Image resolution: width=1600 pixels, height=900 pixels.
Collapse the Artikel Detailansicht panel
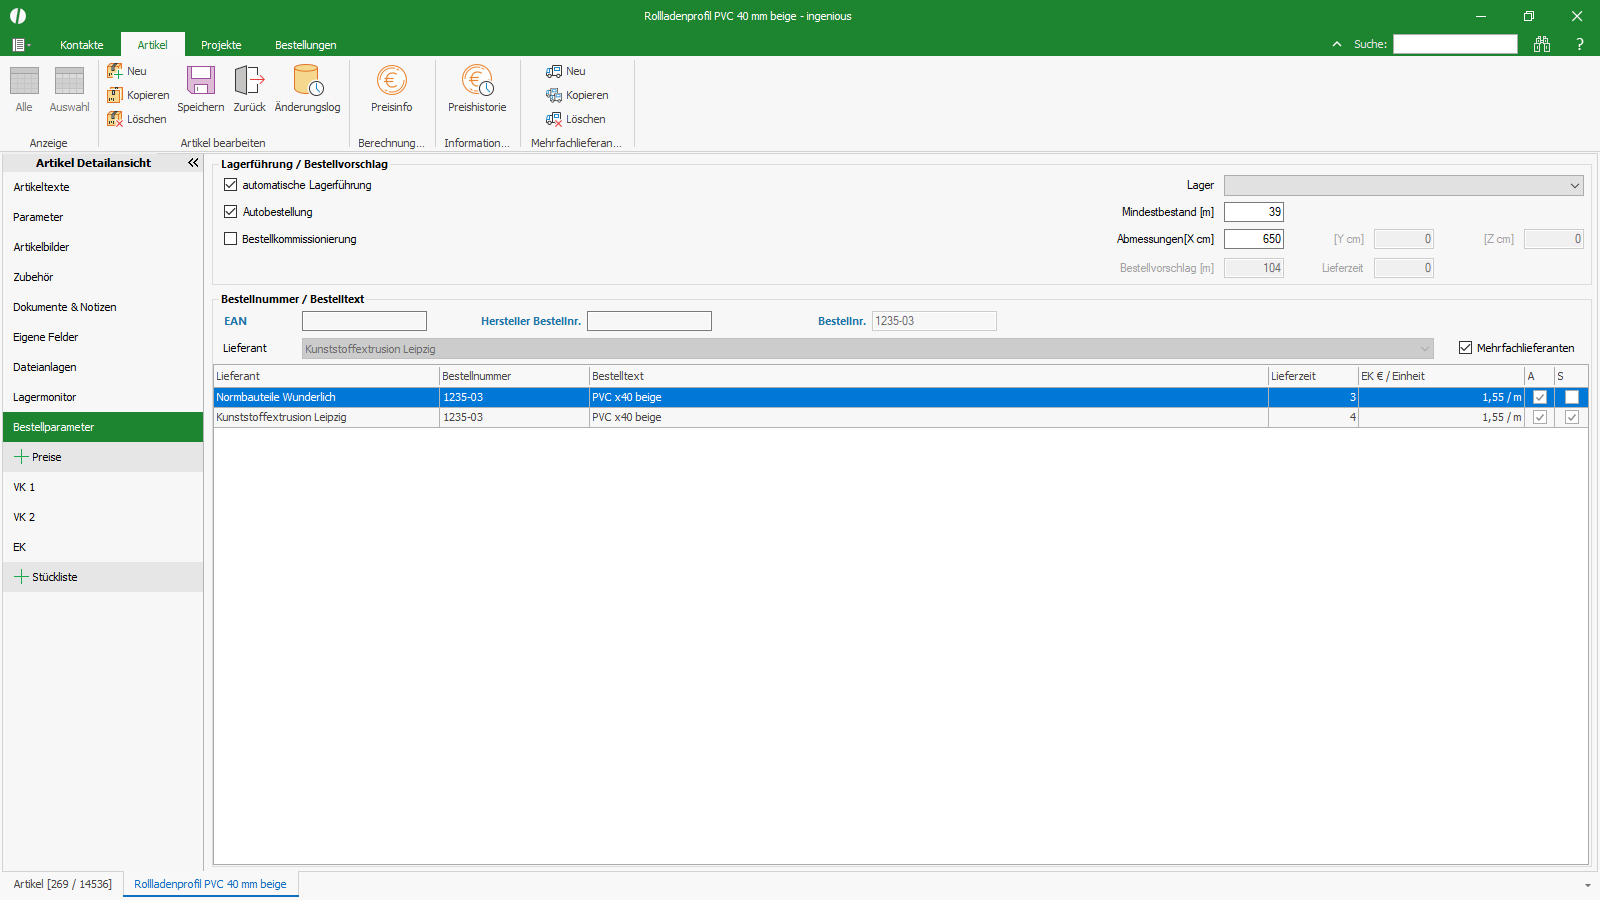click(x=193, y=162)
